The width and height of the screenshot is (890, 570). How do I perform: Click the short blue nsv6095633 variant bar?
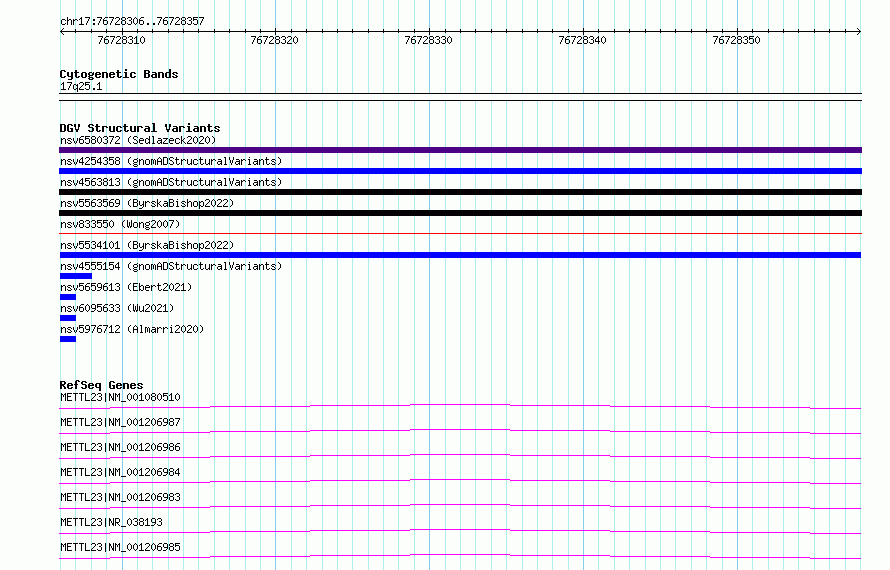point(68,318)
